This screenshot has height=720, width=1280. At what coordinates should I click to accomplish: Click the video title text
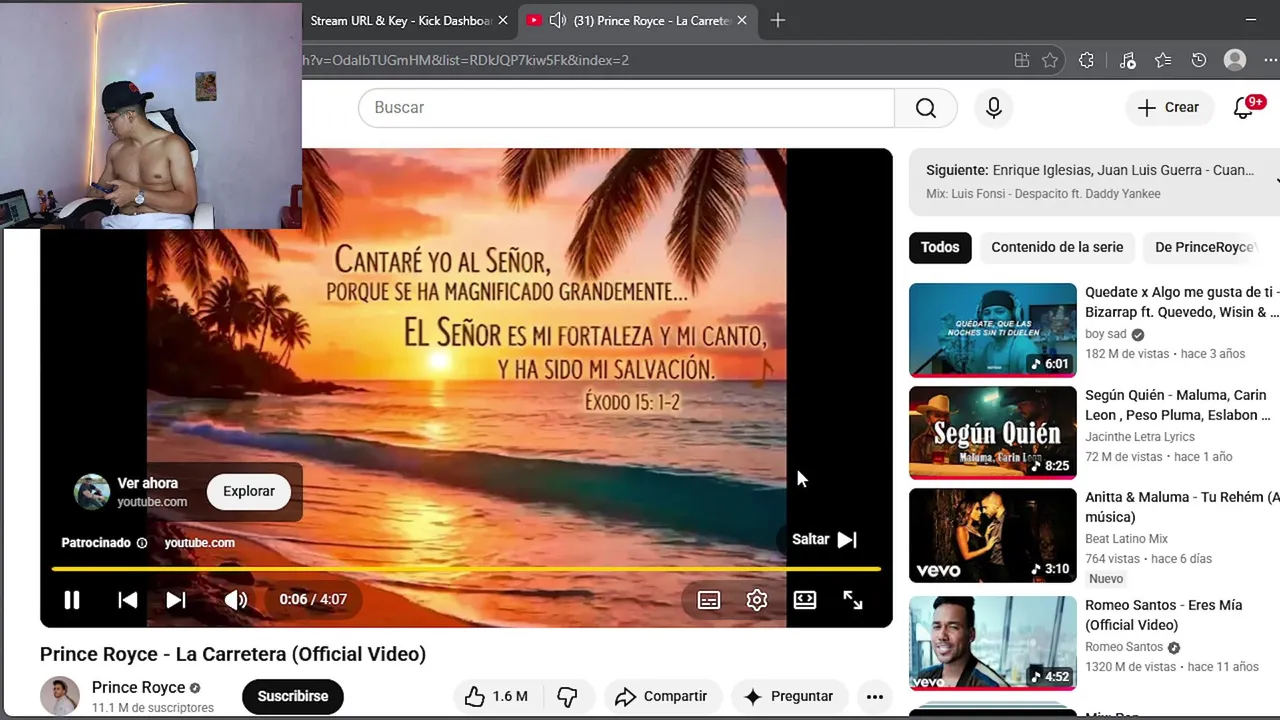point(233,654)
